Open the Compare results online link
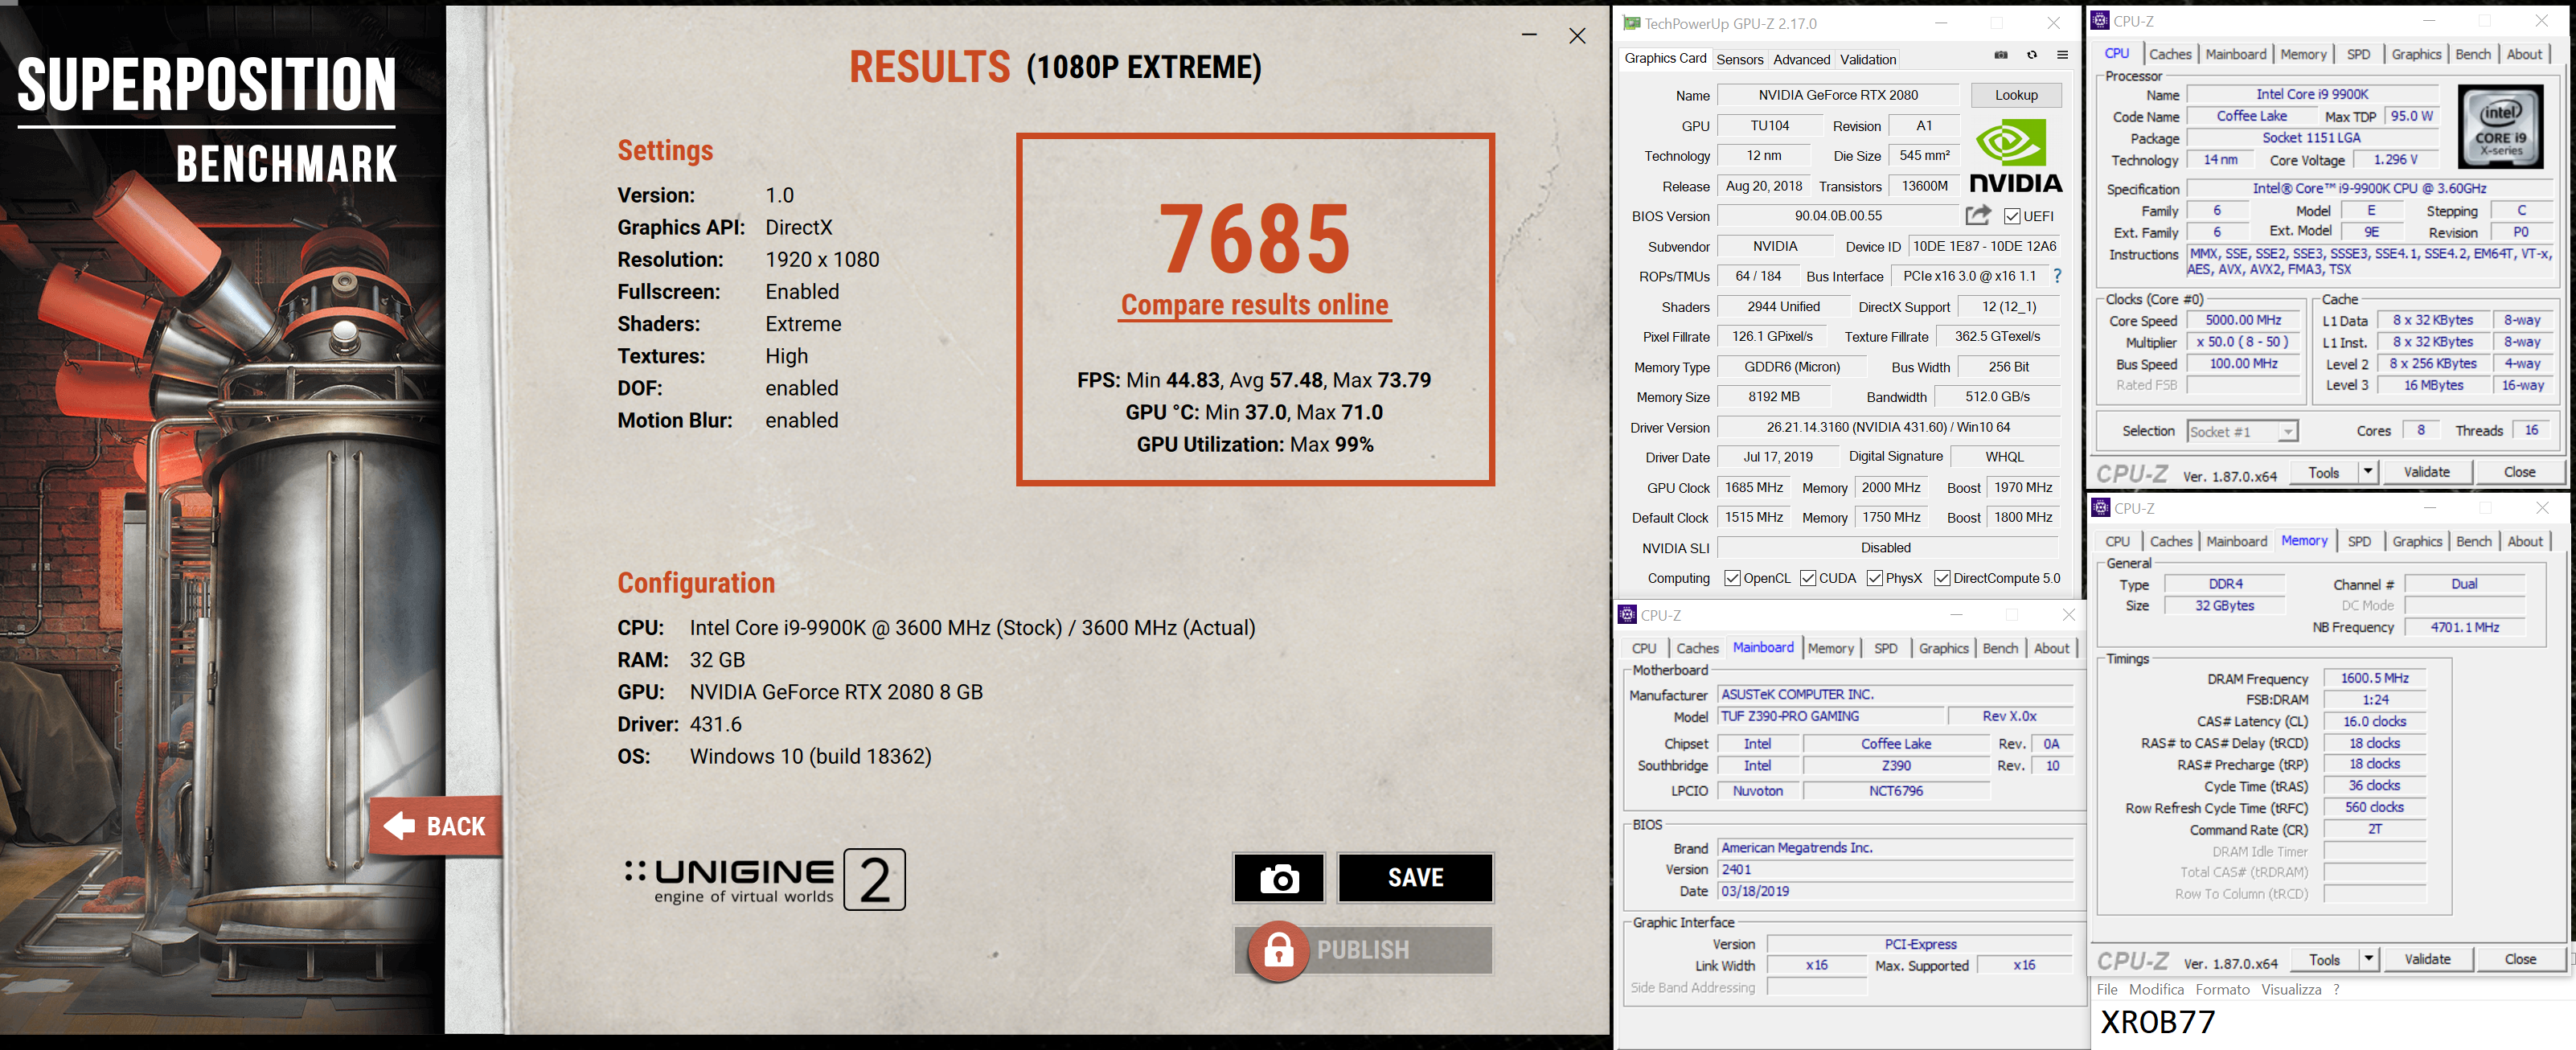 [1254, 305]
